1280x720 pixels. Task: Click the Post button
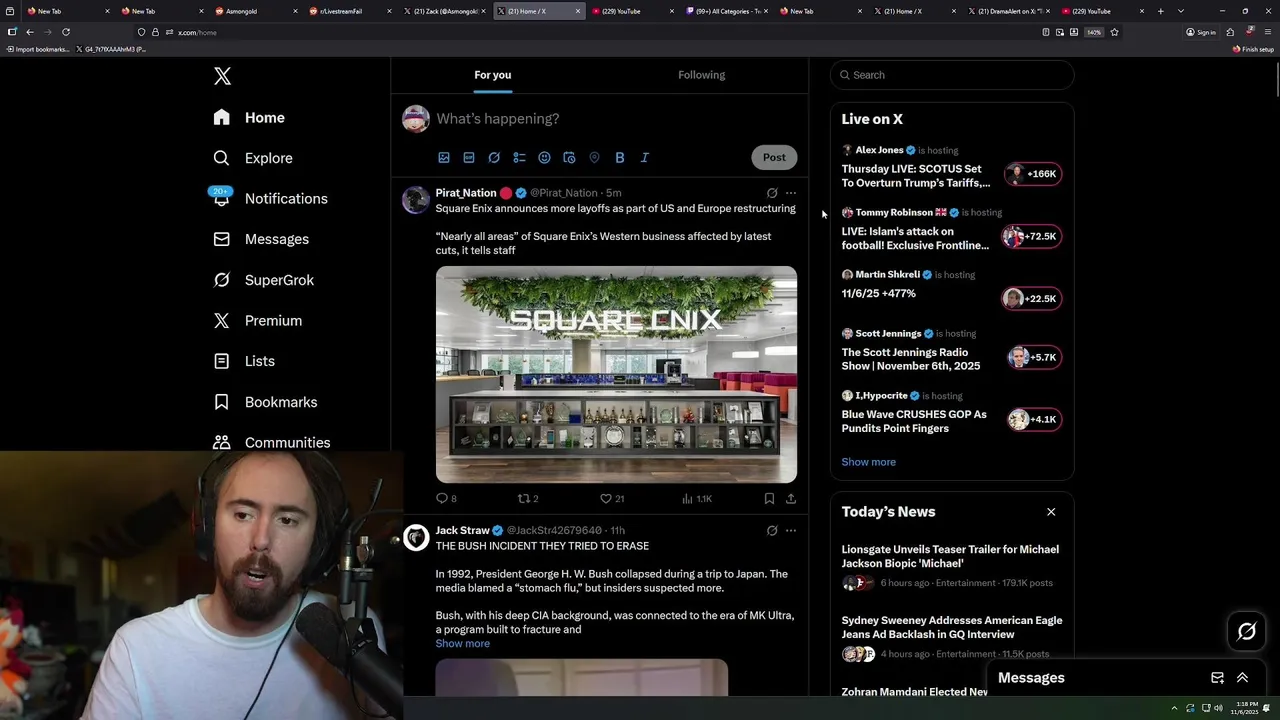(774, 157)
